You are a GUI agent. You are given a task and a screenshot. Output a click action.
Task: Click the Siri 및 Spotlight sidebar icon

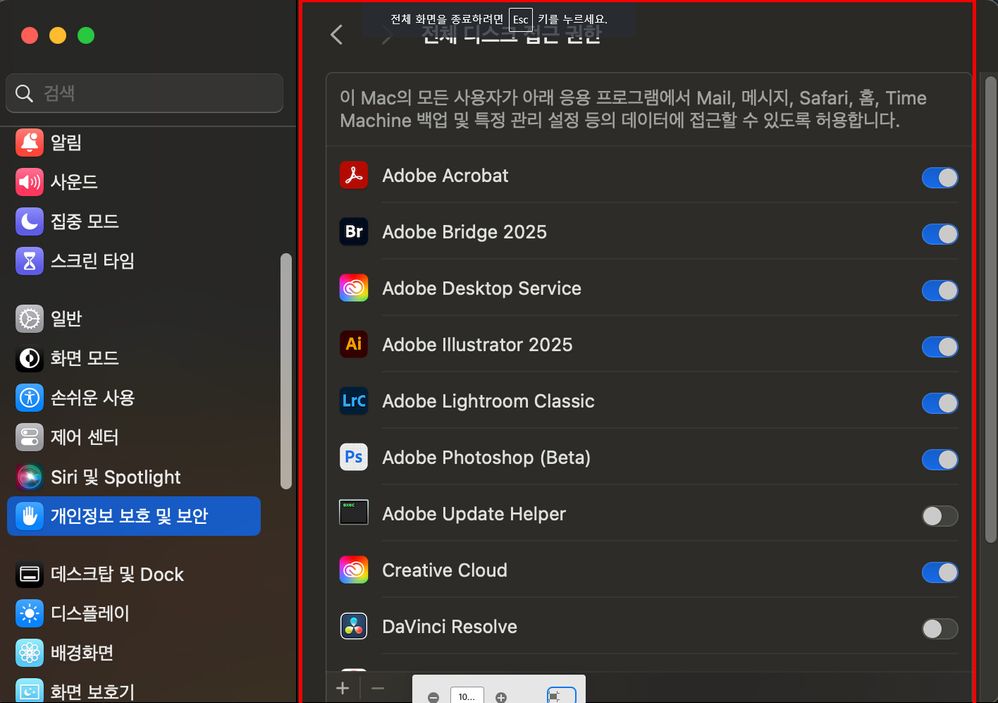28,477
